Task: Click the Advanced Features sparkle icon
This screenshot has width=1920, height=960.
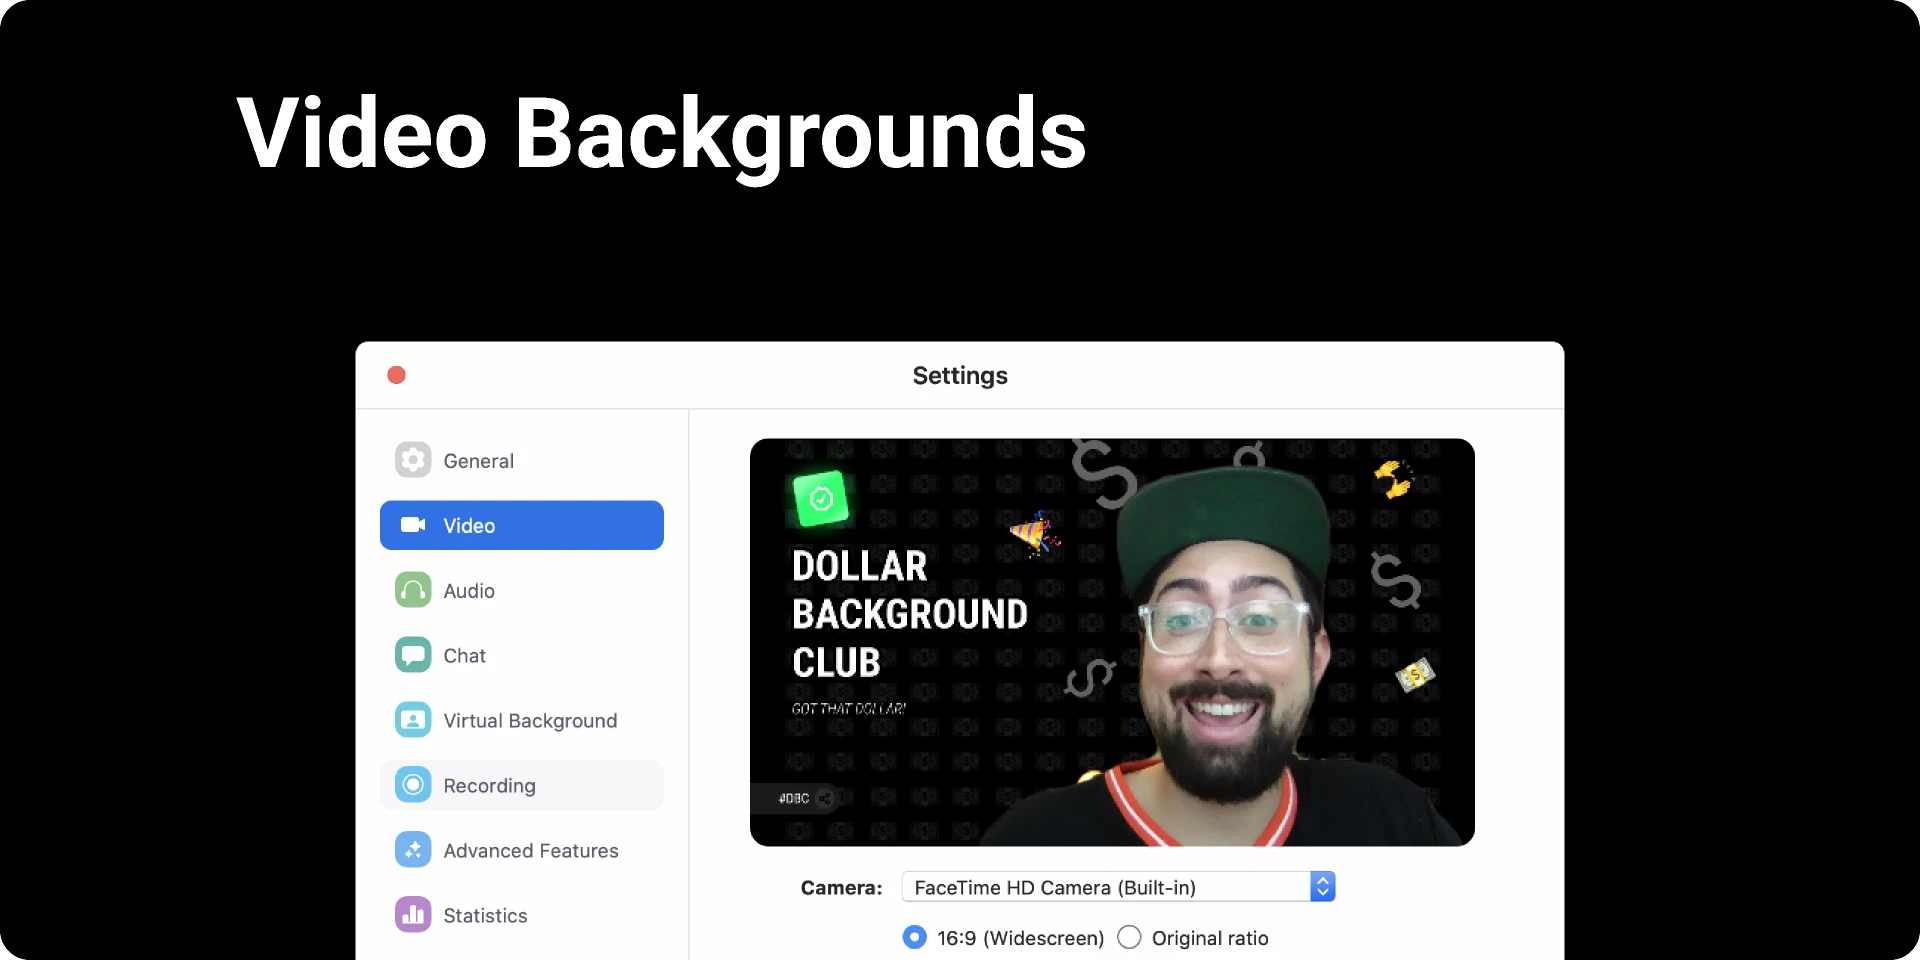Action: tap(413, 850)
